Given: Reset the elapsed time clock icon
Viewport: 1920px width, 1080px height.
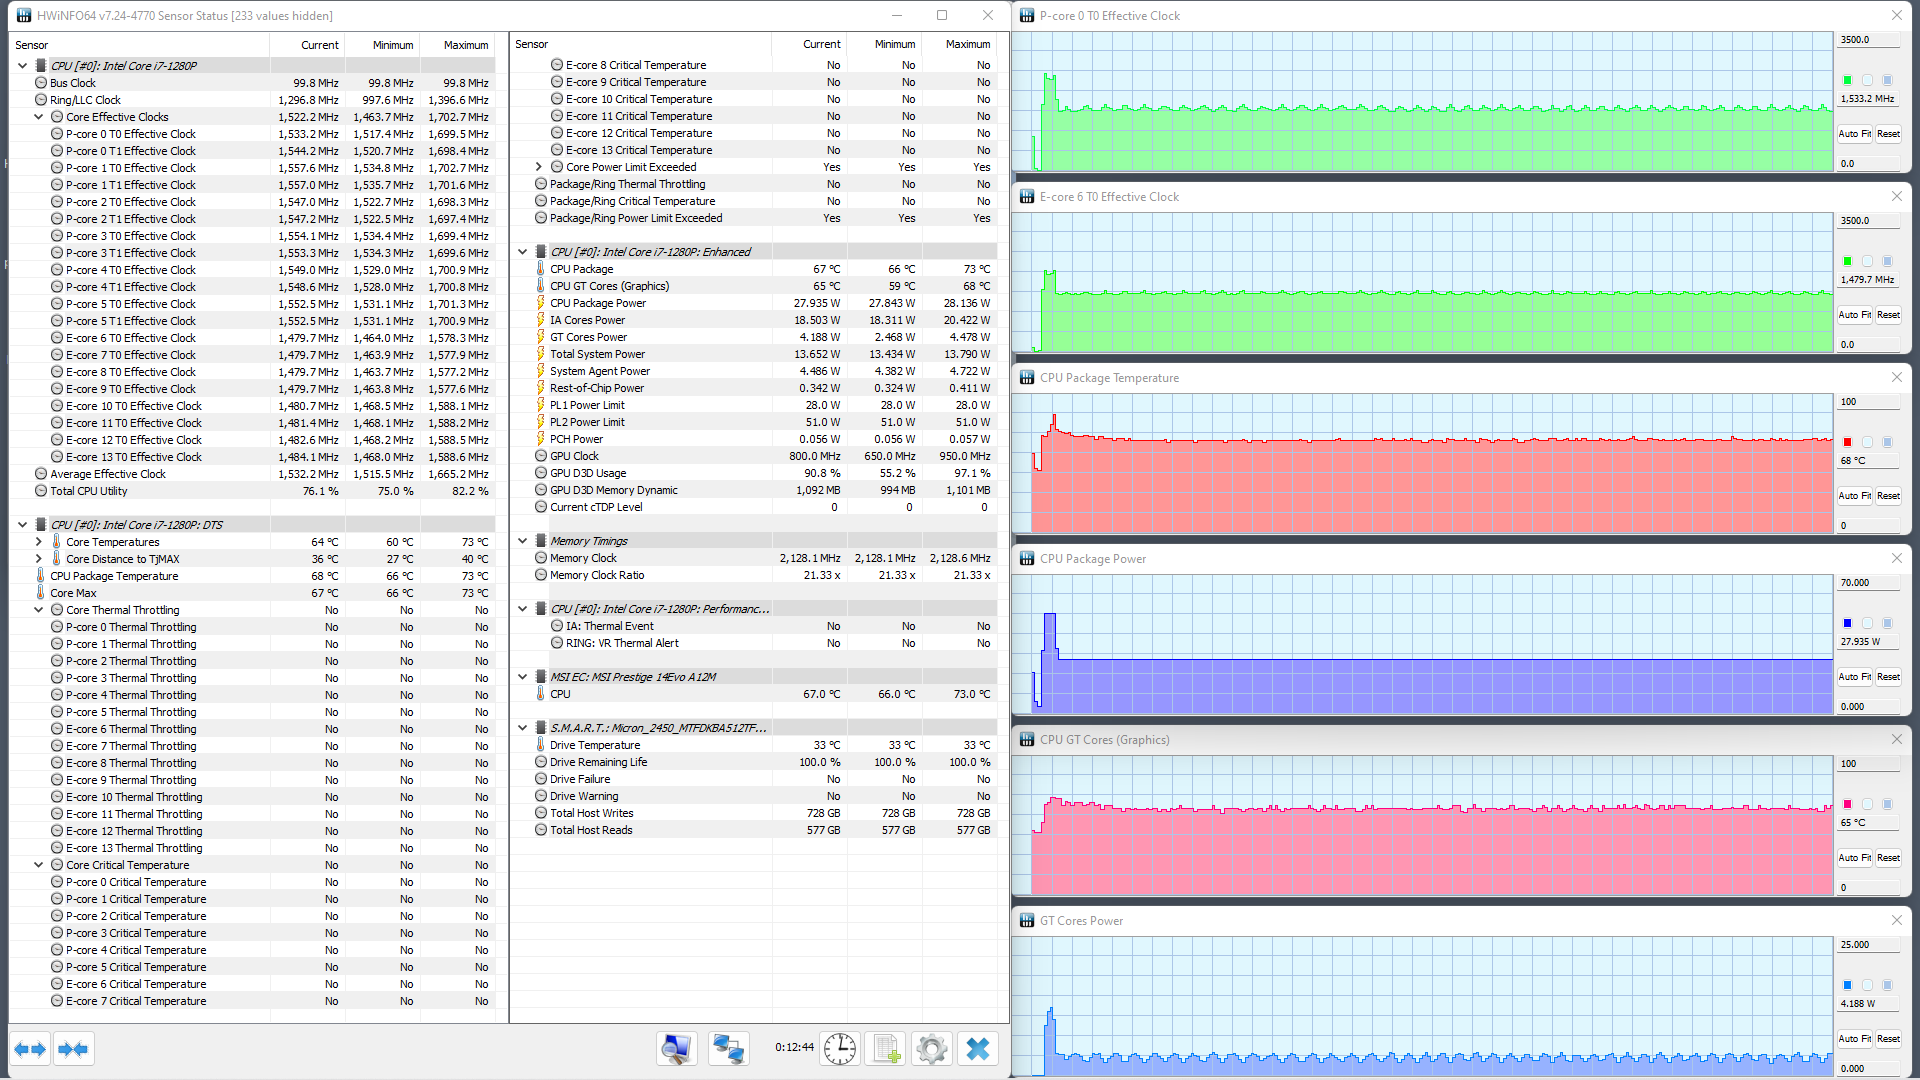Looking at the screenshot, I should click(840, 1049).
